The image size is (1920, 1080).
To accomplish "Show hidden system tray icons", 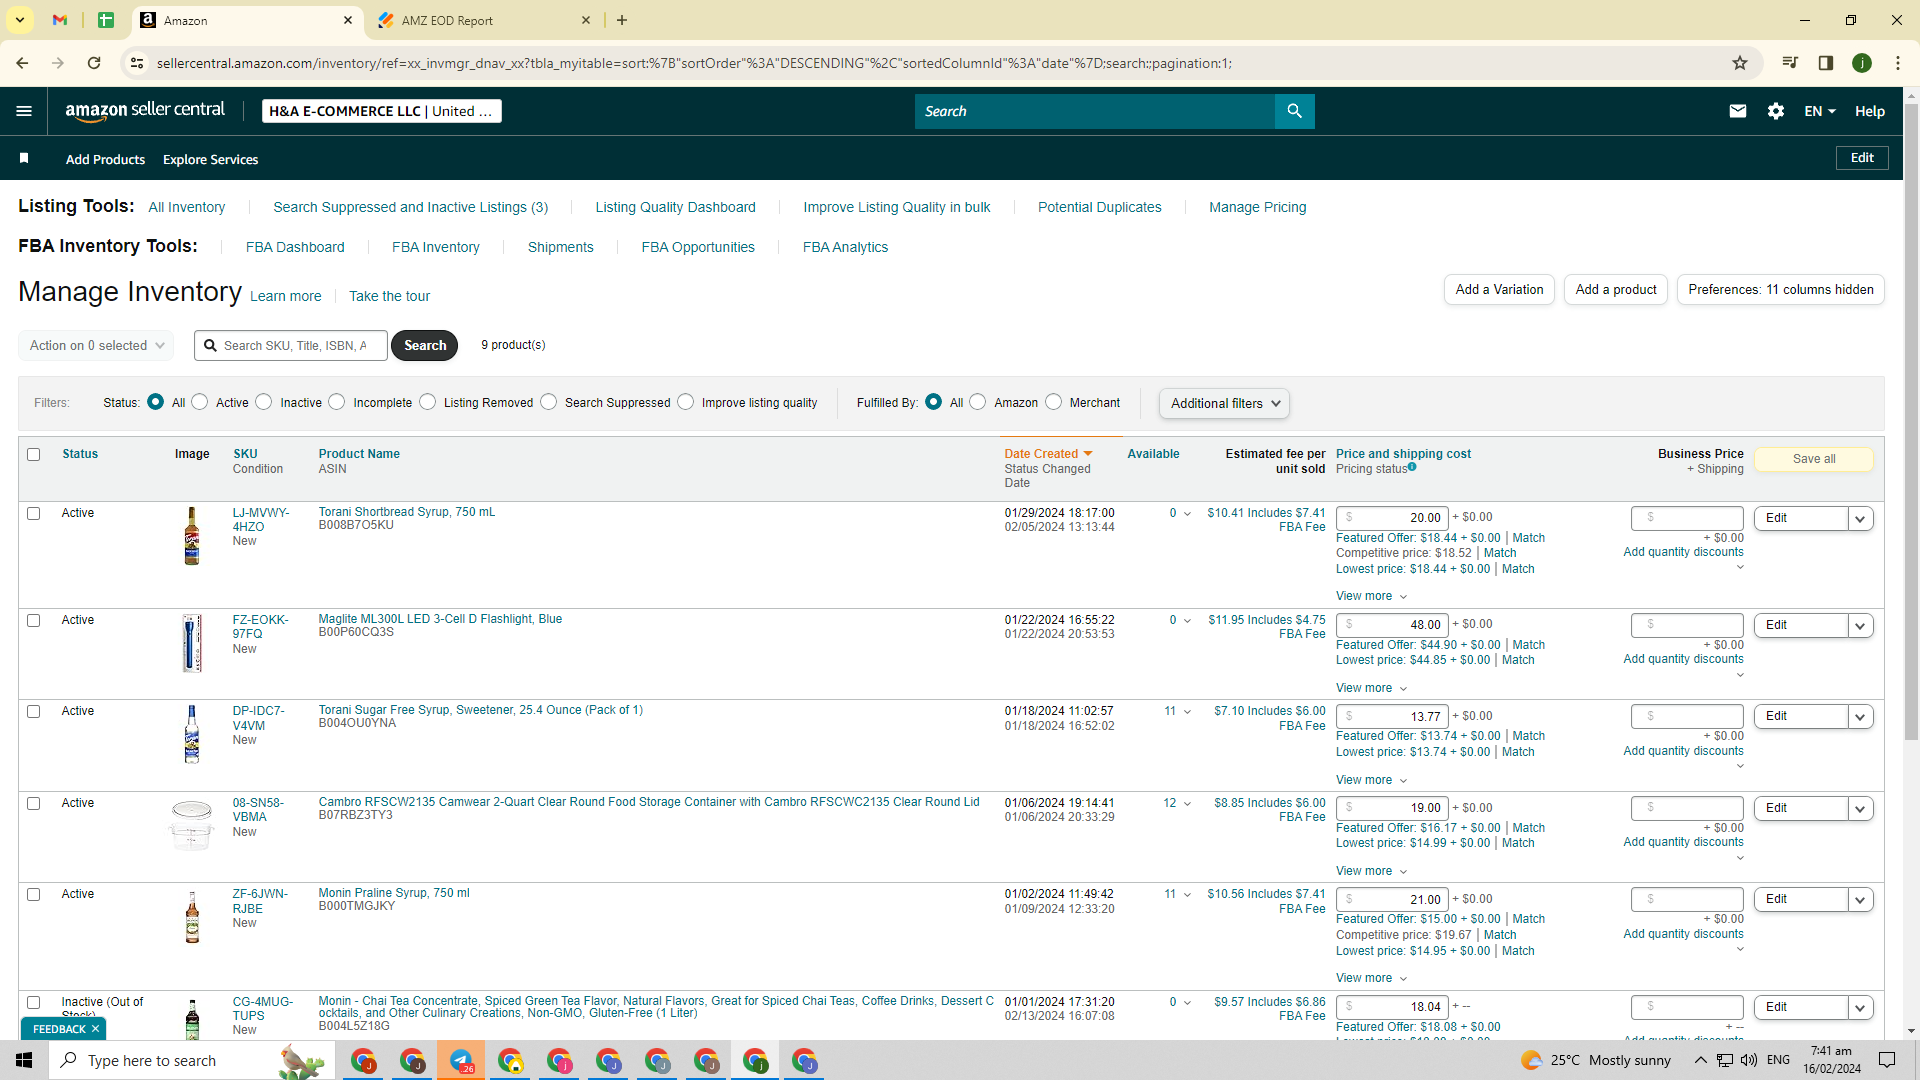I will tap(1700, 1060).
